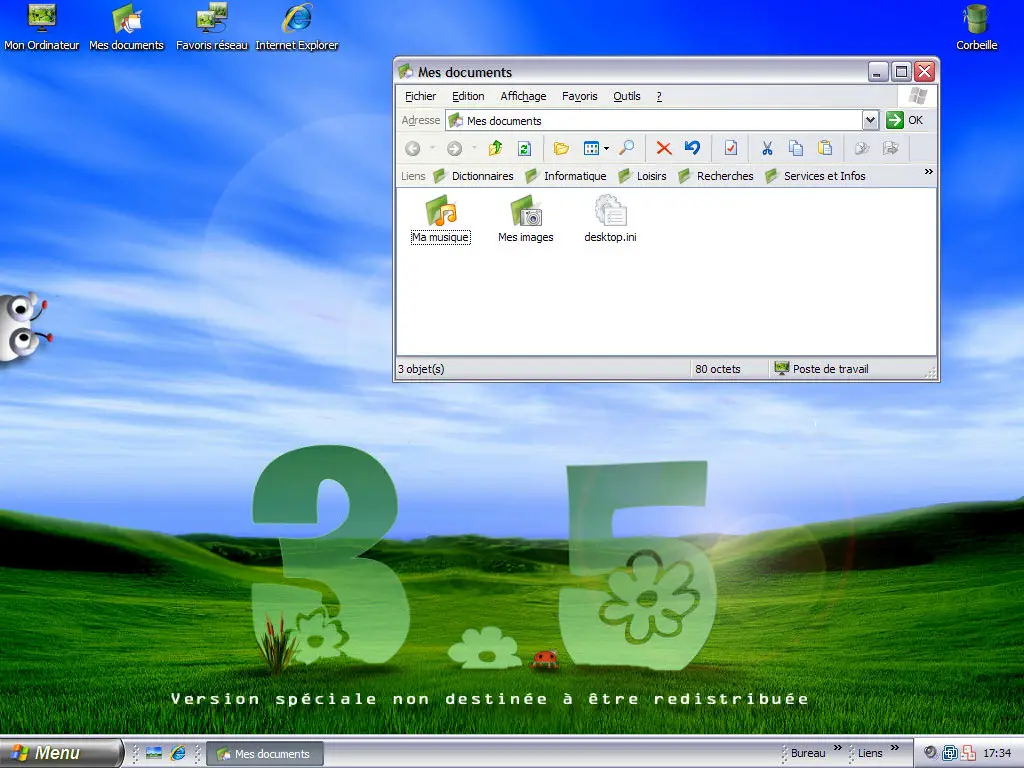Open the ? help menu
This screenshot has width=1024, height=768.
659,96
